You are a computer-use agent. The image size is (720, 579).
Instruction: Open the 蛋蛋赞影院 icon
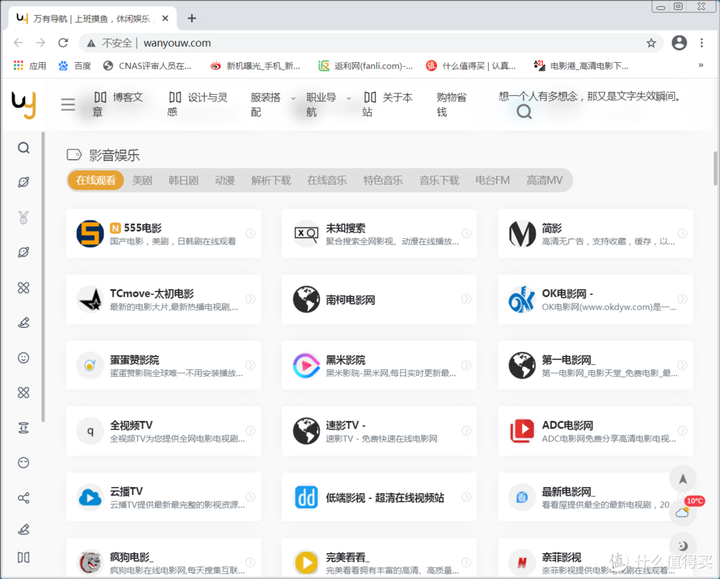click(90, 365)
